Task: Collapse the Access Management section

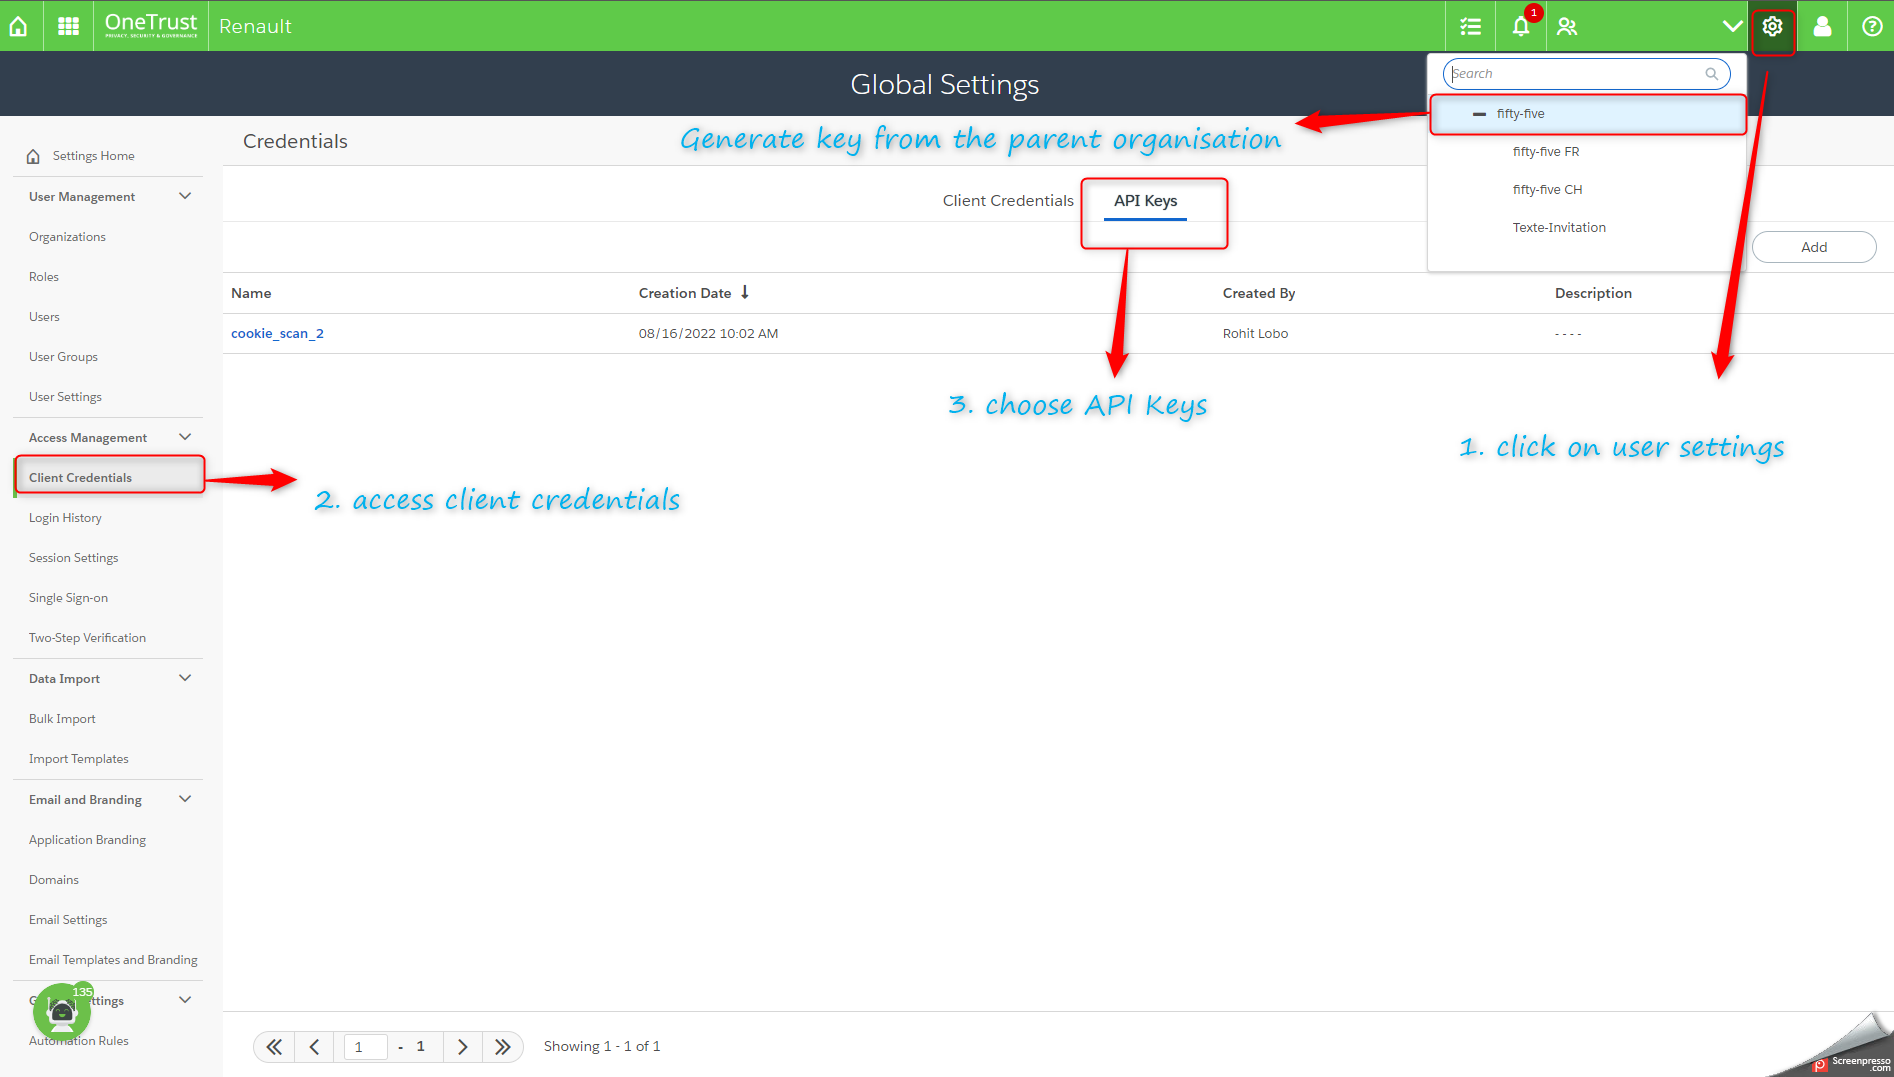Action: point(185,437)
